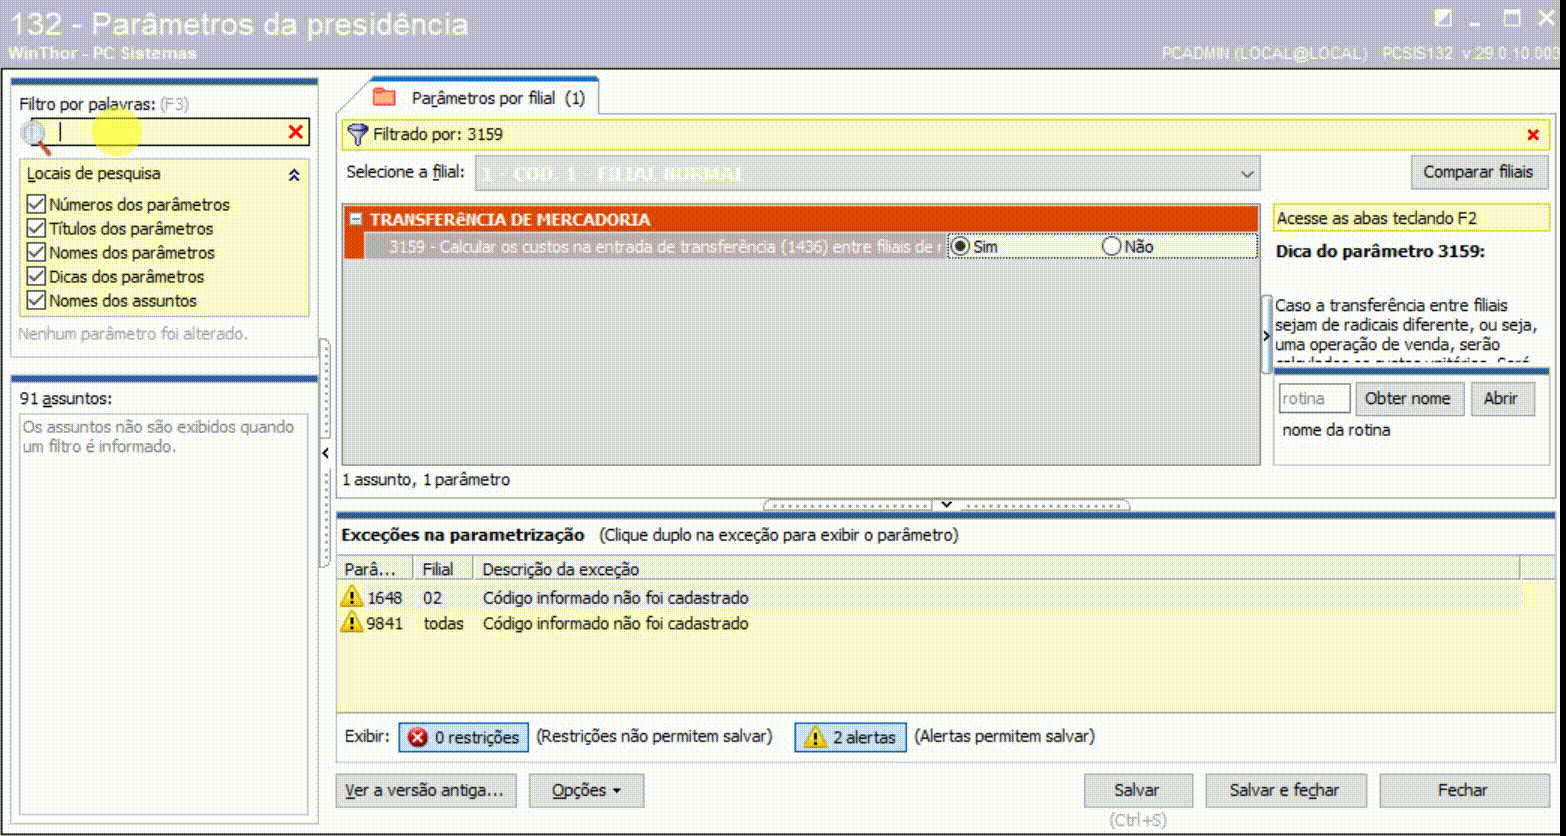Viewport: 1566px width, 836px height.
Task: Collapse the Transferência de Mercadoria group
Action: pos(355,219)
